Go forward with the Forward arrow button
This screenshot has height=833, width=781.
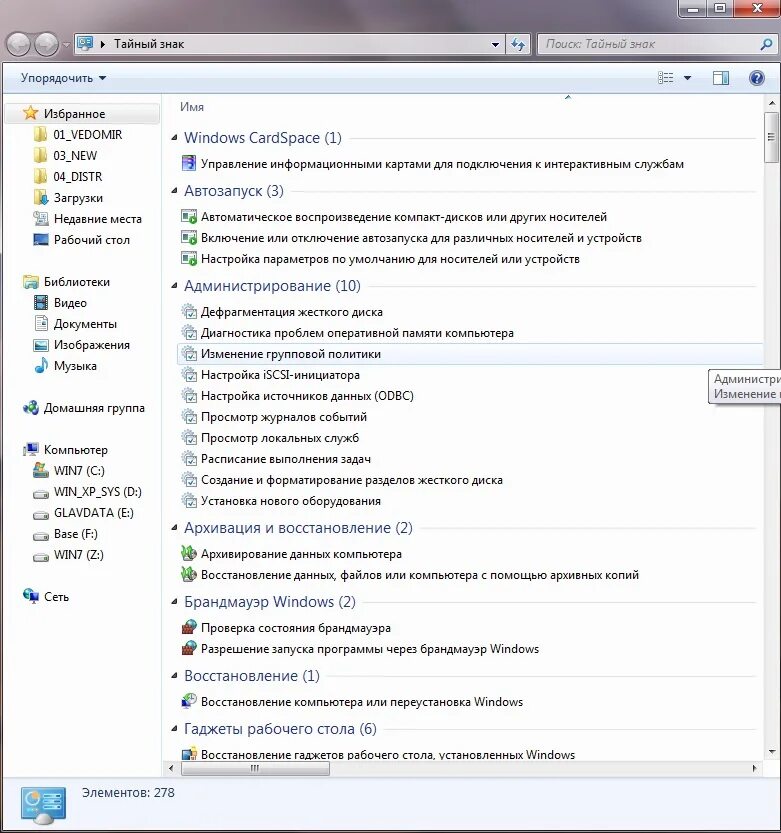pyautogui.click(x=46, y=44)
